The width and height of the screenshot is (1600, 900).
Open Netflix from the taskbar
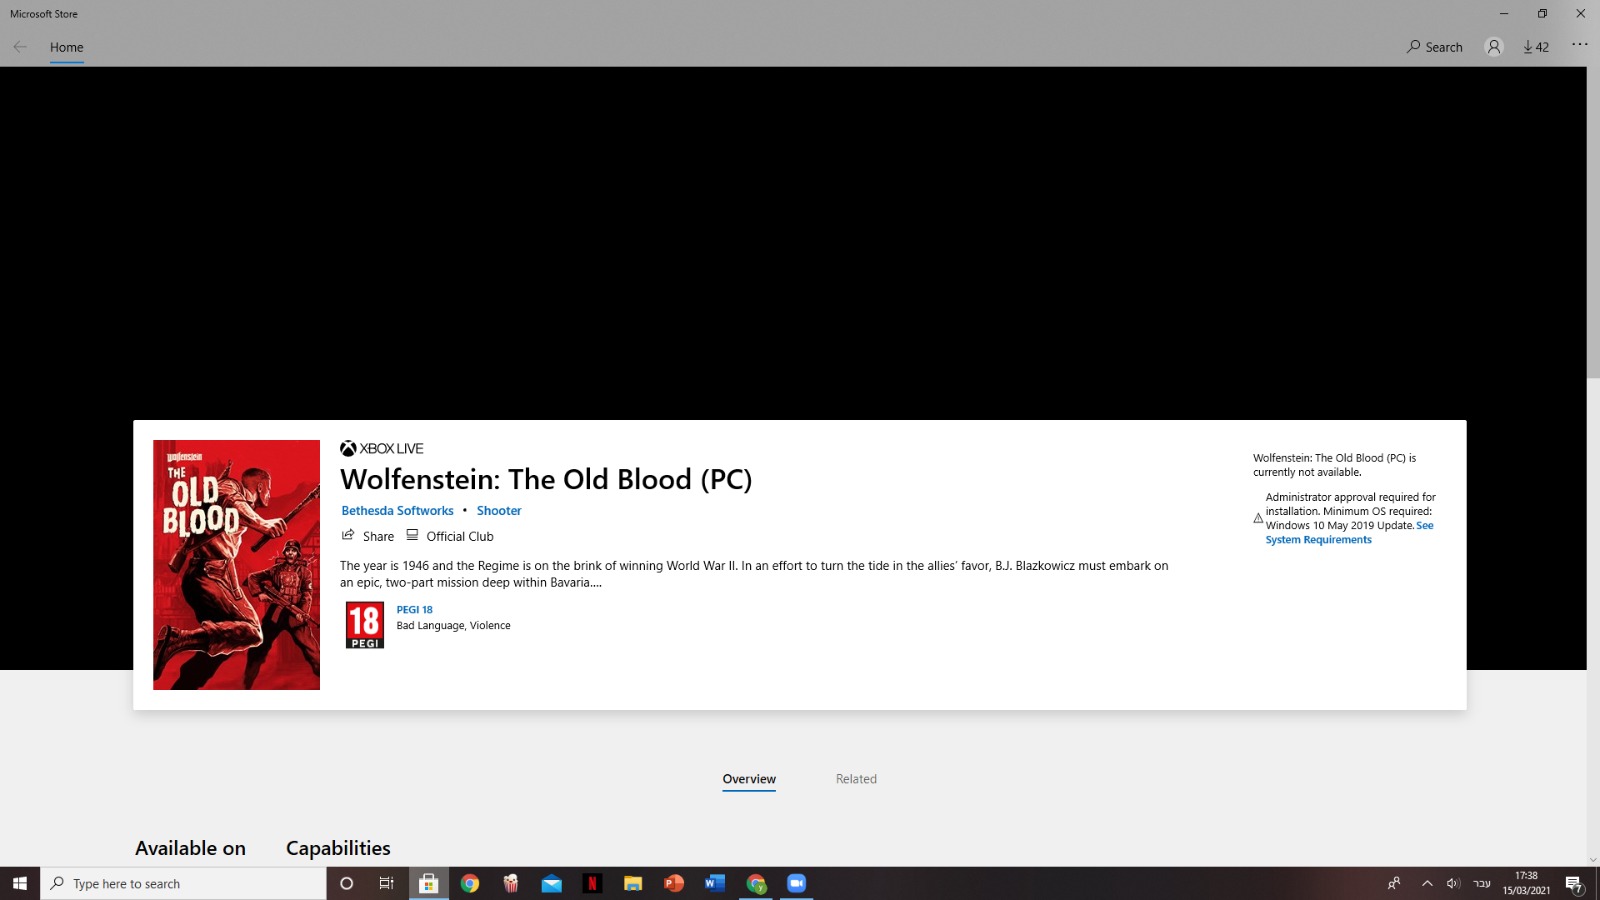coord(592,884)
